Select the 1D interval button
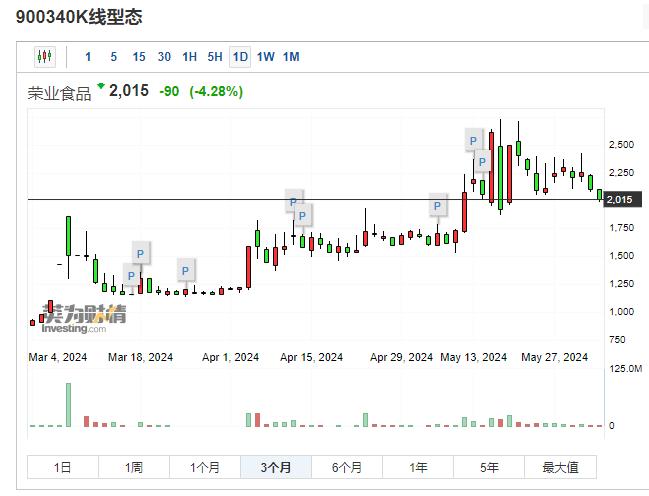Screen dimensions: 649x496 point(240,57)
